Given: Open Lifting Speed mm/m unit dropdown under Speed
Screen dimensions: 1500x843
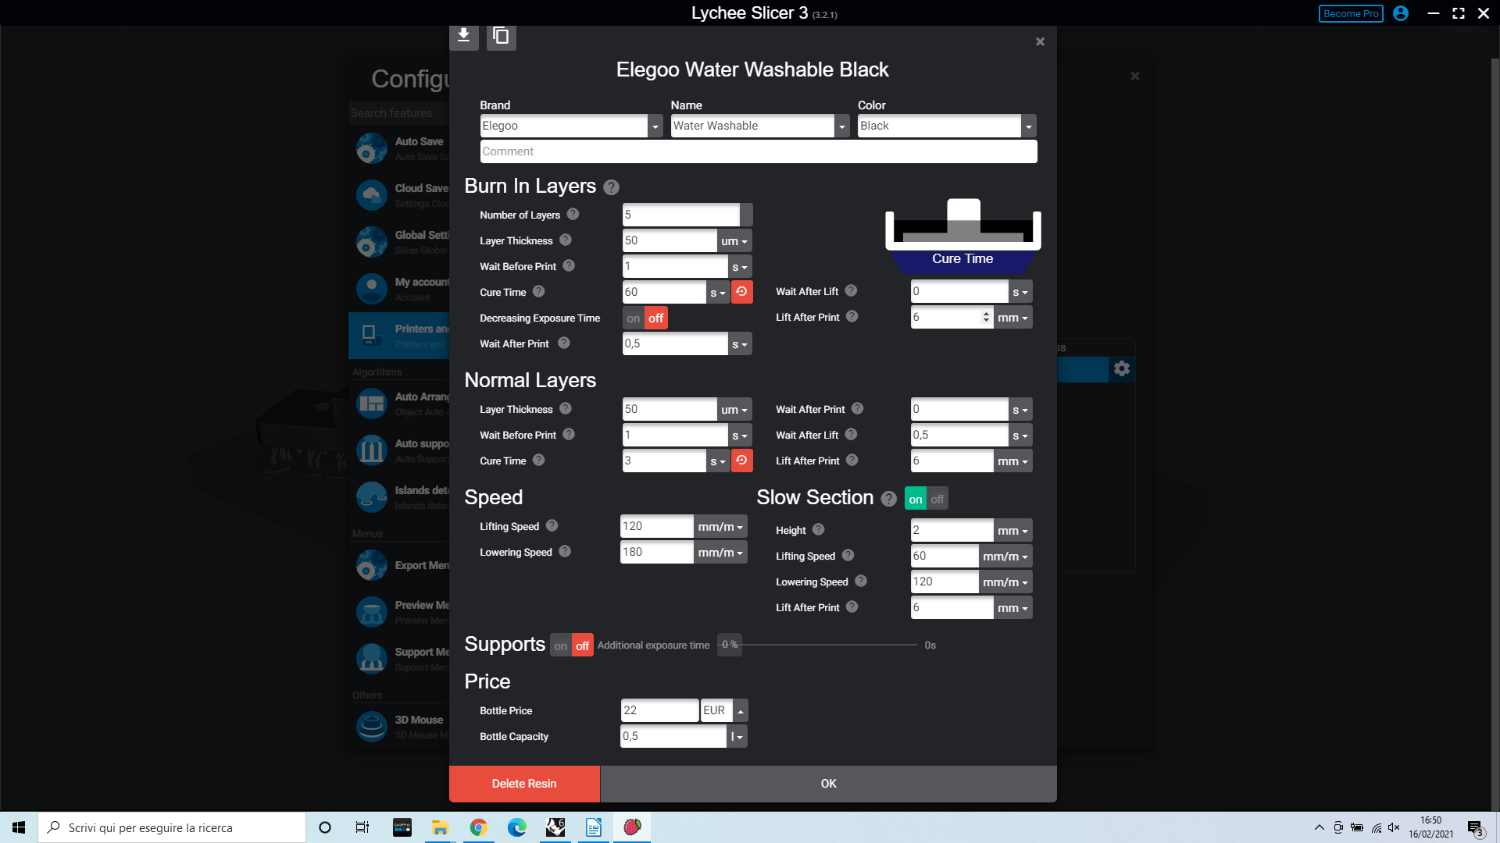Looking at the screenshot, I should [x=720, y=527].
